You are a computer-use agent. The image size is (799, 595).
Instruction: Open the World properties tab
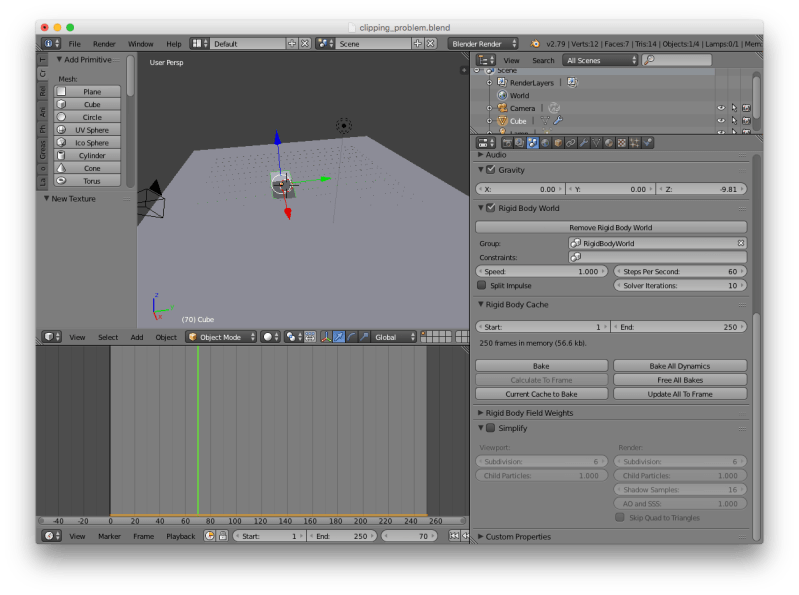(545, 143)
